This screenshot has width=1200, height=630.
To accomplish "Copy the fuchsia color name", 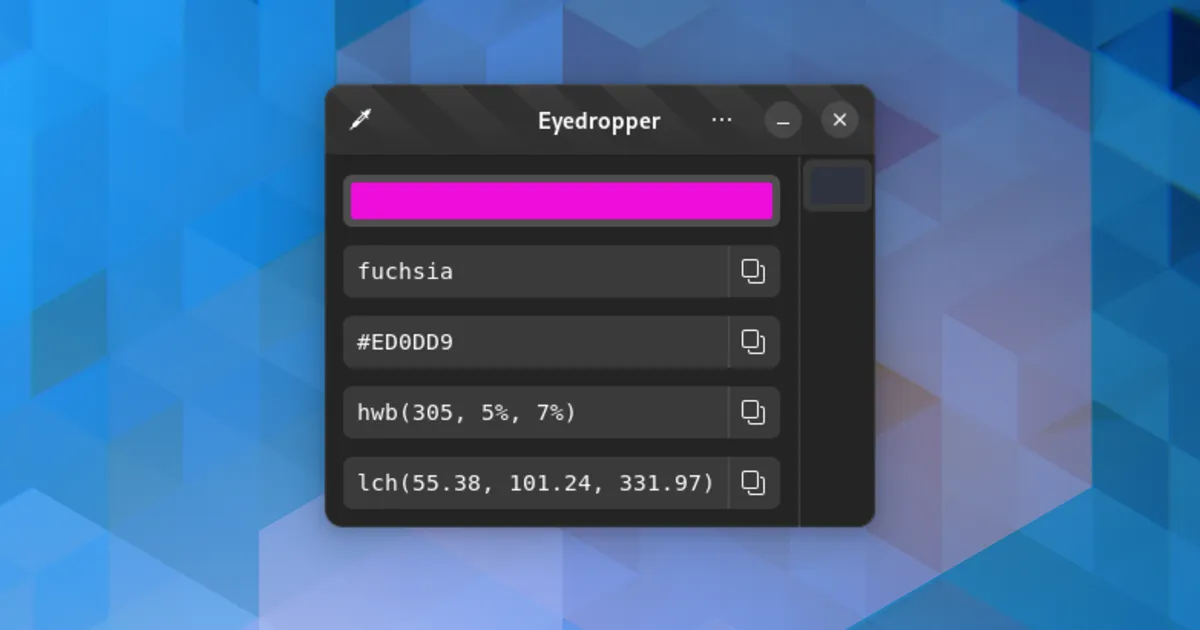I will [x=753, y=272].
